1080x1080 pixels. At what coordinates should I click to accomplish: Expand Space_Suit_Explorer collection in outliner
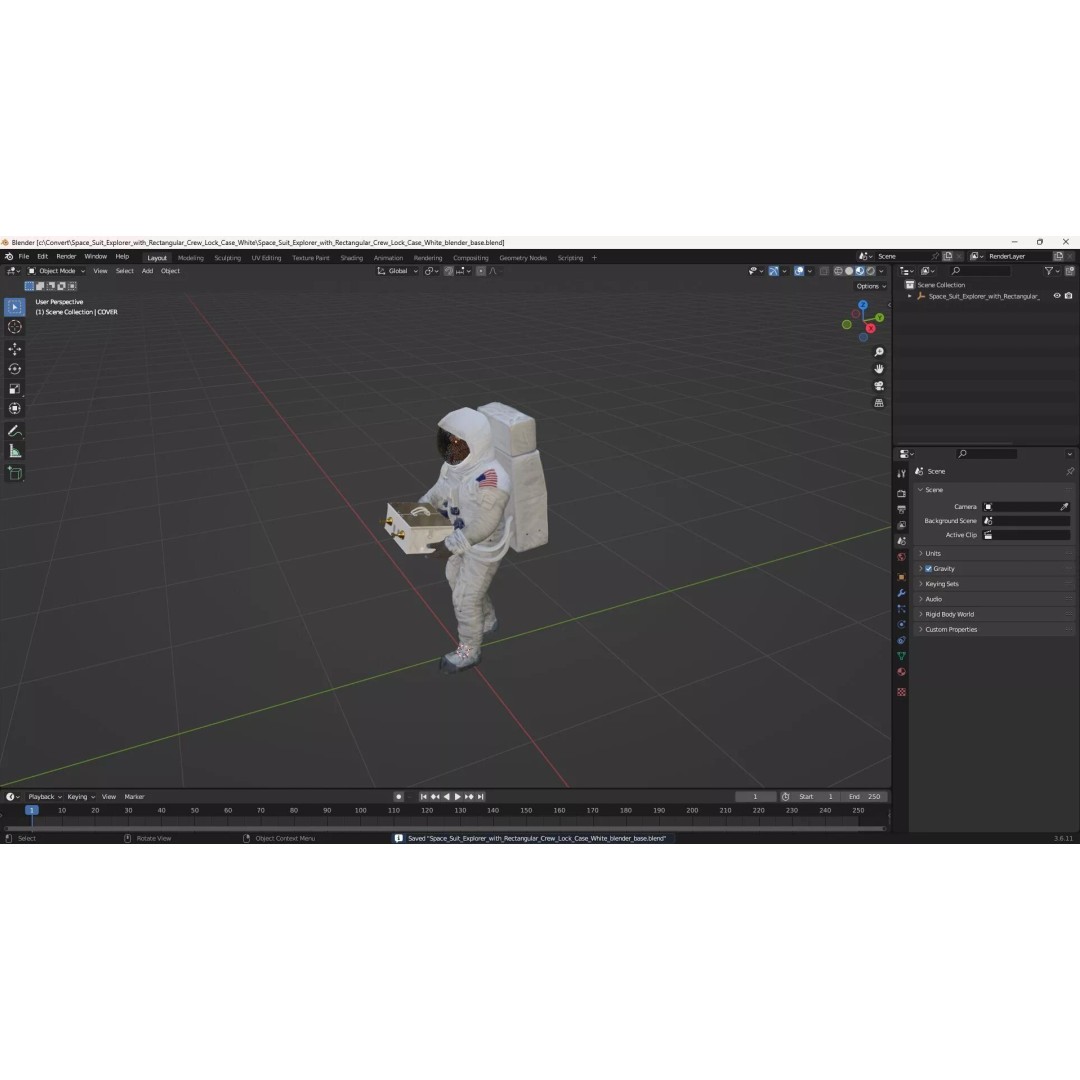click(x=910, y=297)
